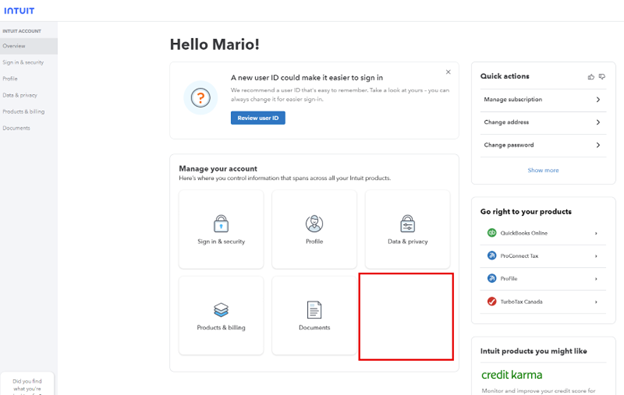Click arrow beside ProConnect Tax
The width and height of the screenshot is (624, 395).
[596, 256]
